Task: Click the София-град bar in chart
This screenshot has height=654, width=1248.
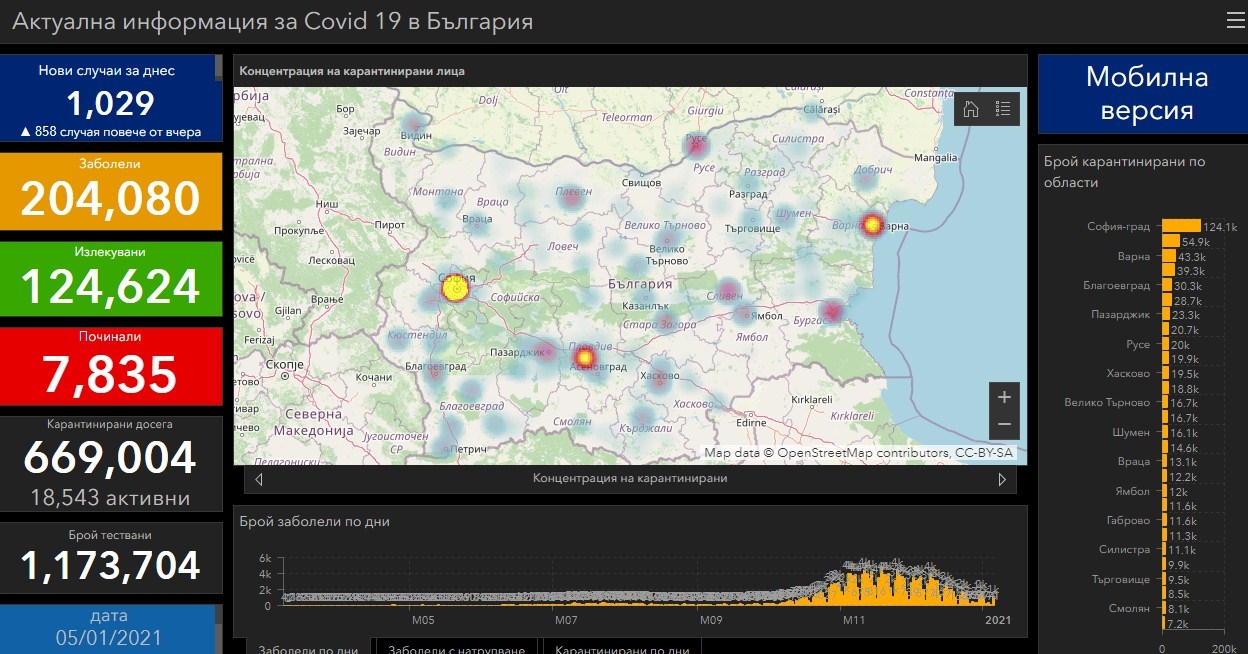Action: (x=1180, y=226)
